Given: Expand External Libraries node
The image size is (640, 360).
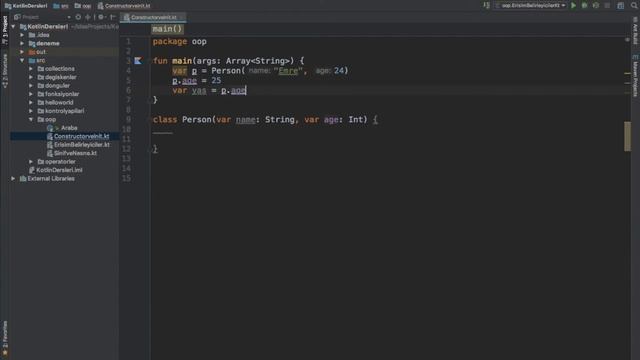Looking at the screenshot, I should pos(13,178).
